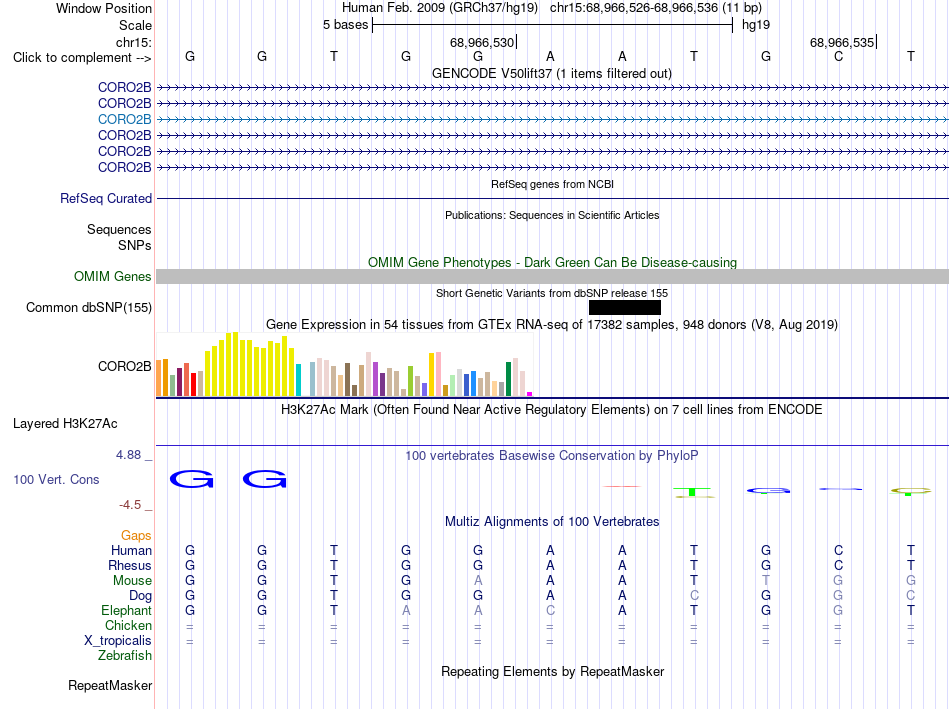Click the Common dbSNP(155) track label
Image resolution: width=950 pixels, height=709 pixels.
[x=89, y=307]
